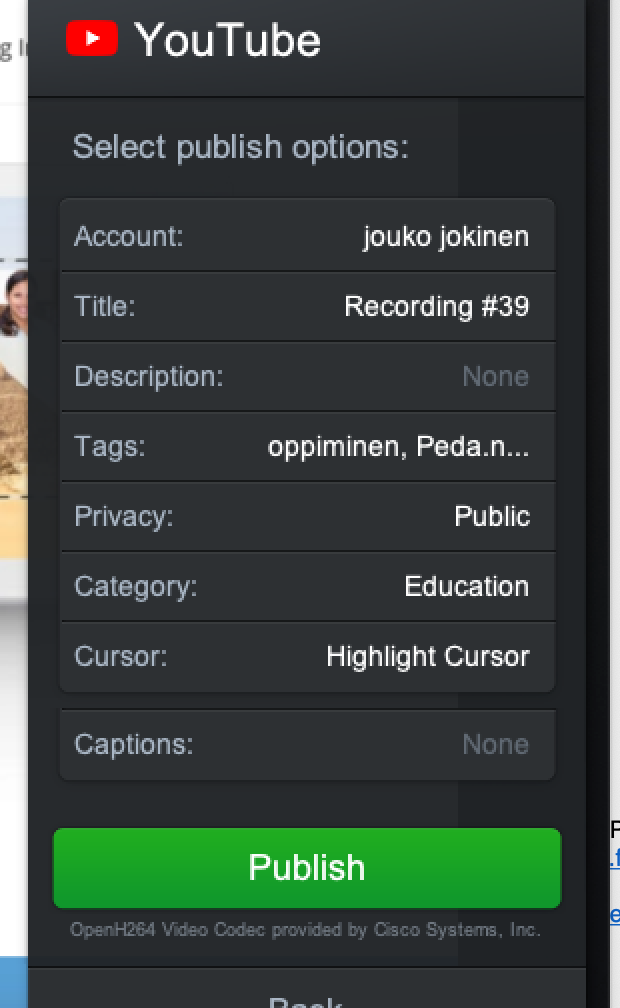Change the account 'jouko jokinen'
Screen dimensions: 620x1008
(x=445, y=237)
